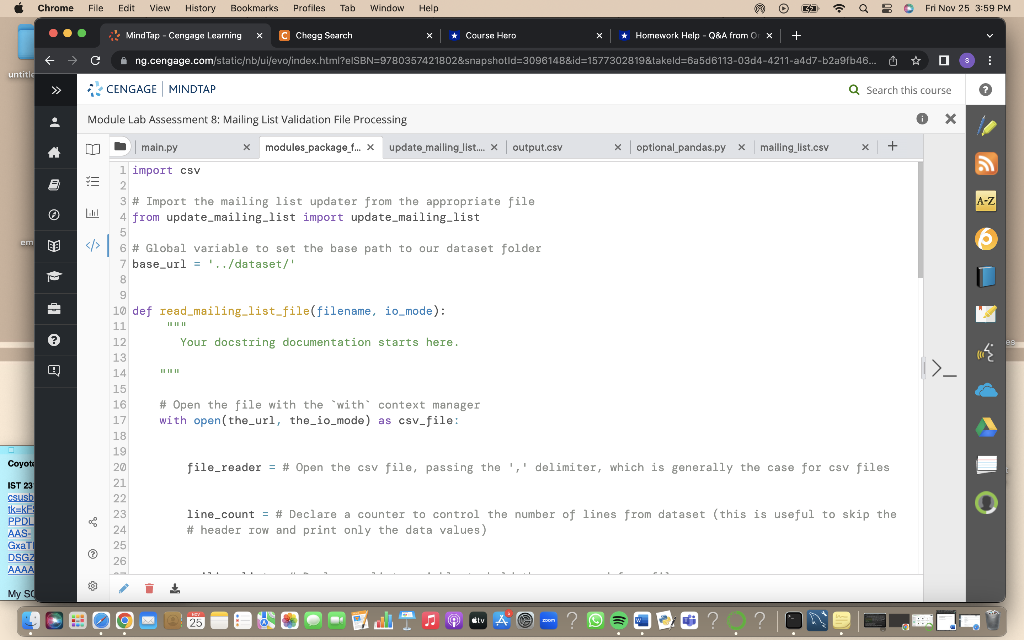Open the code editor panel icon
The width and height of the screenshot is (1024, 640).
[x=93, y=245]
